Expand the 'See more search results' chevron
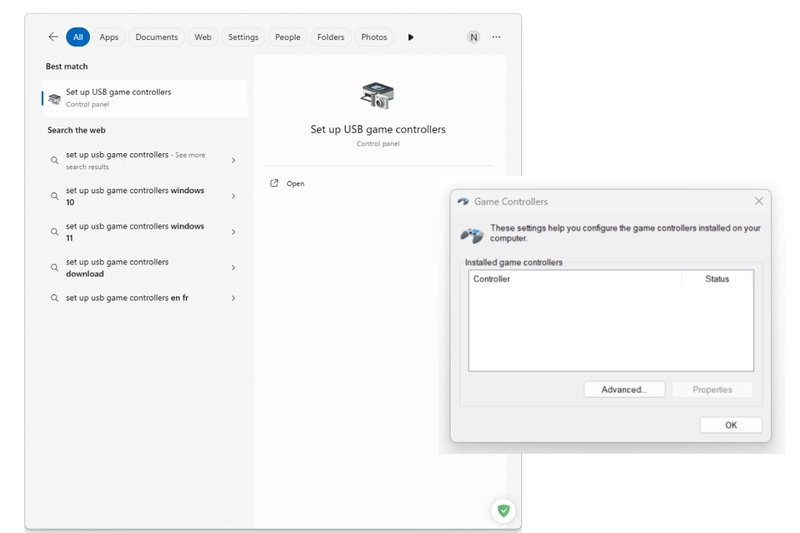 click(233, 160)
